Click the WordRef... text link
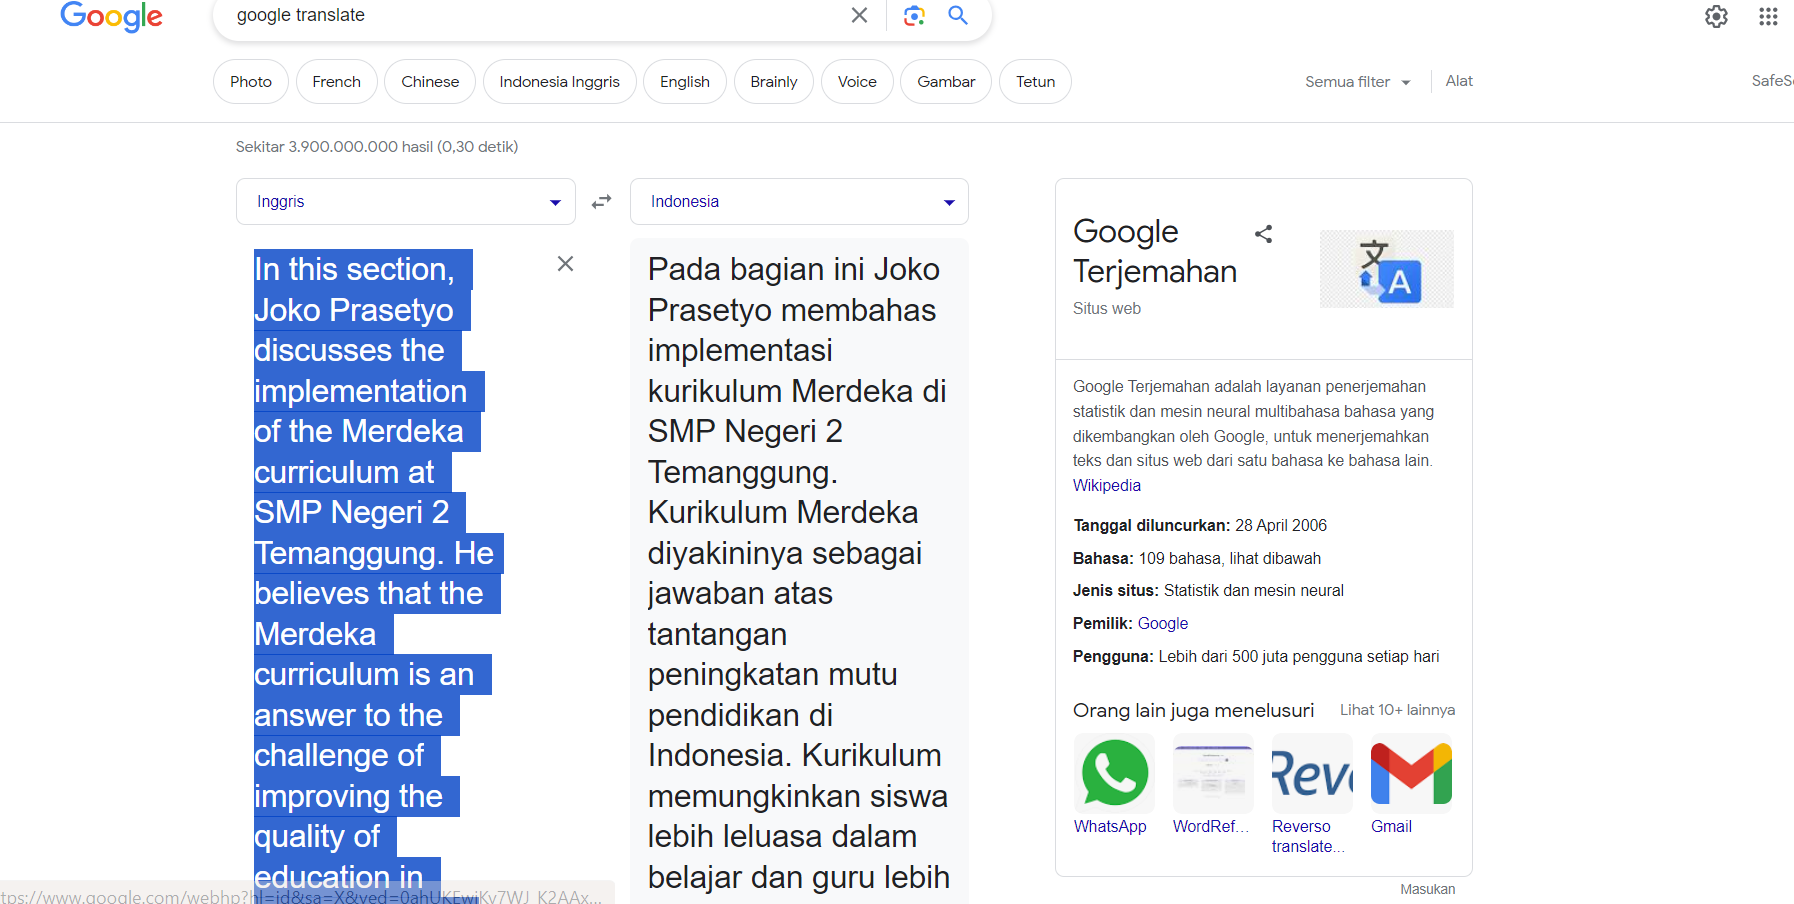 click(x=1211, y=826)
